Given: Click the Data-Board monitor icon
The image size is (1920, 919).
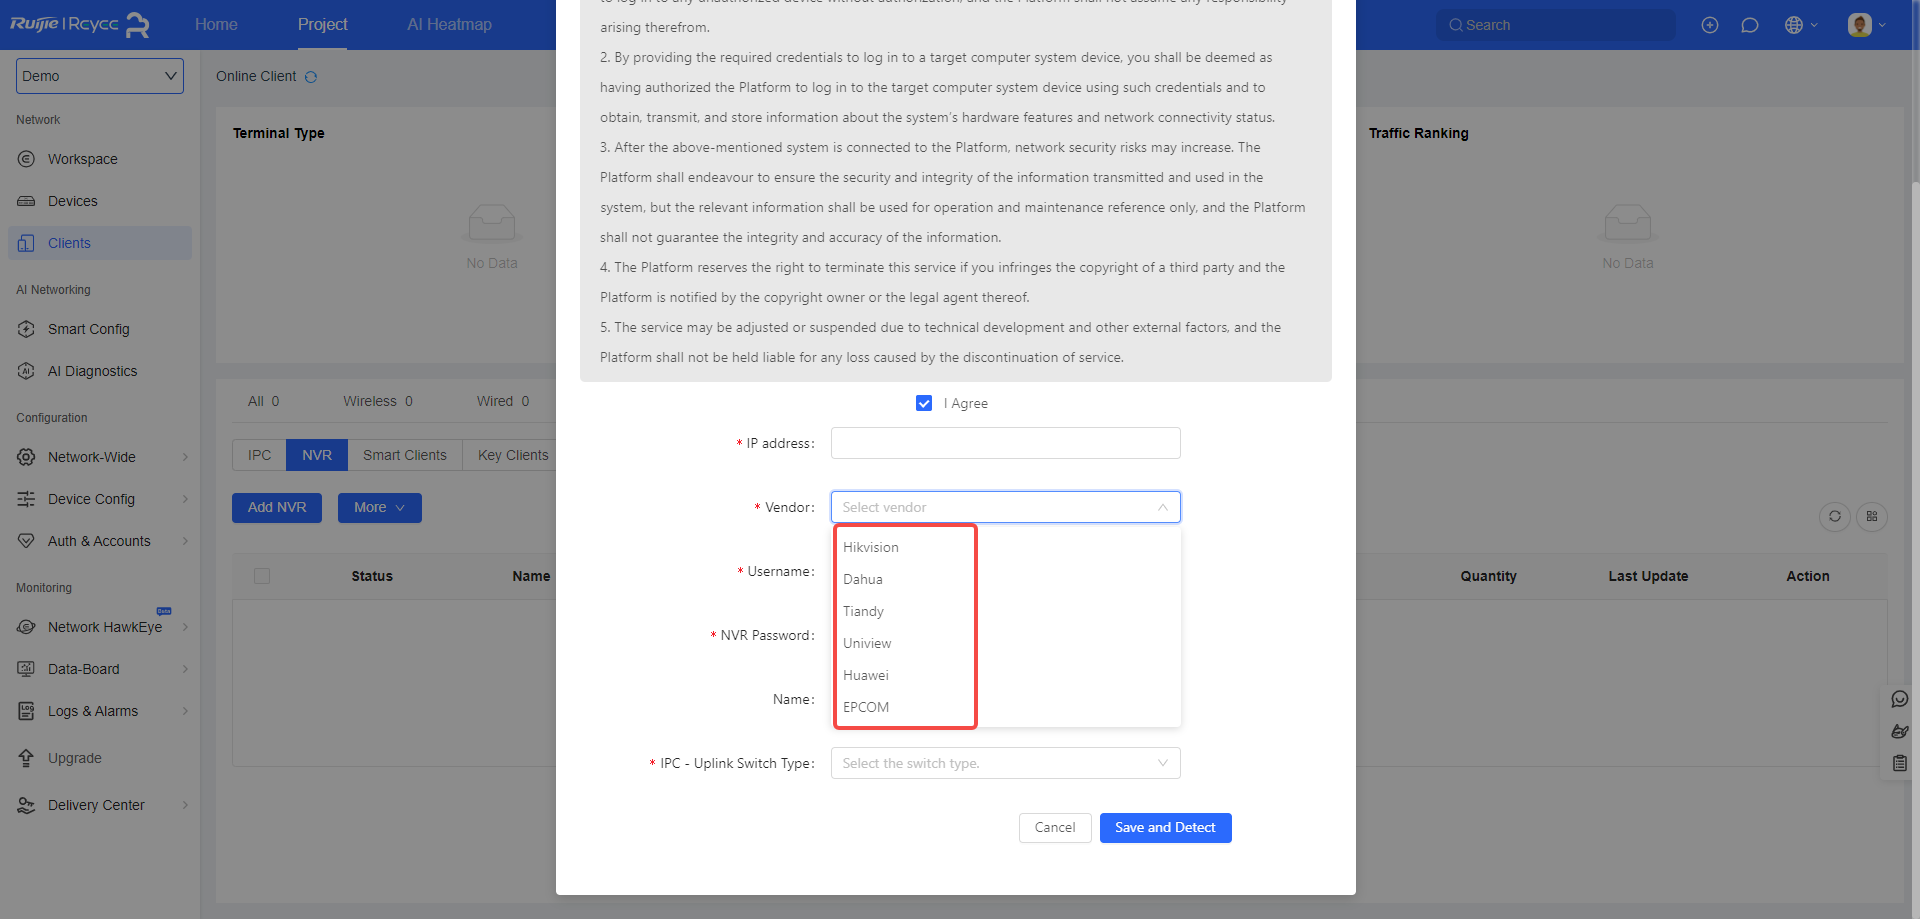Looking at the screenshot, I should (27, 669).
